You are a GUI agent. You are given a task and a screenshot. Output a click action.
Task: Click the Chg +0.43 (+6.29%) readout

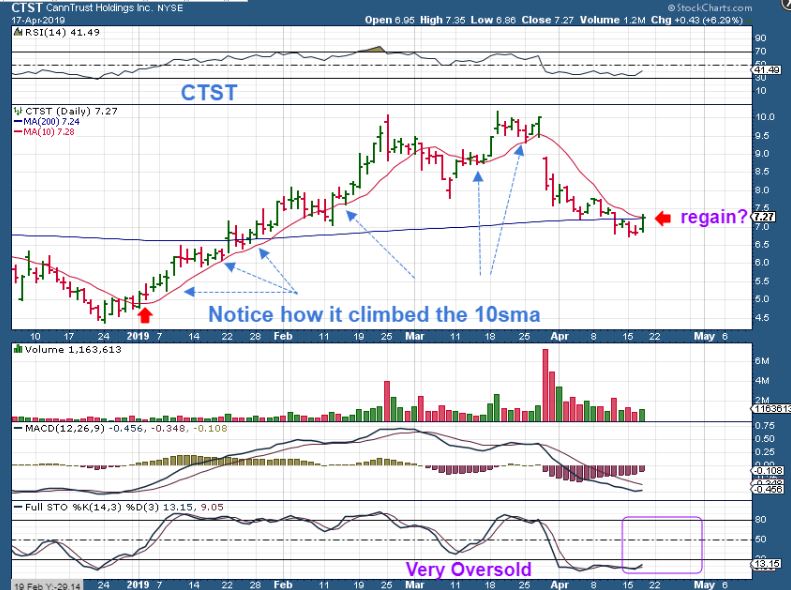pyautogui.click(x=697, y=20)
